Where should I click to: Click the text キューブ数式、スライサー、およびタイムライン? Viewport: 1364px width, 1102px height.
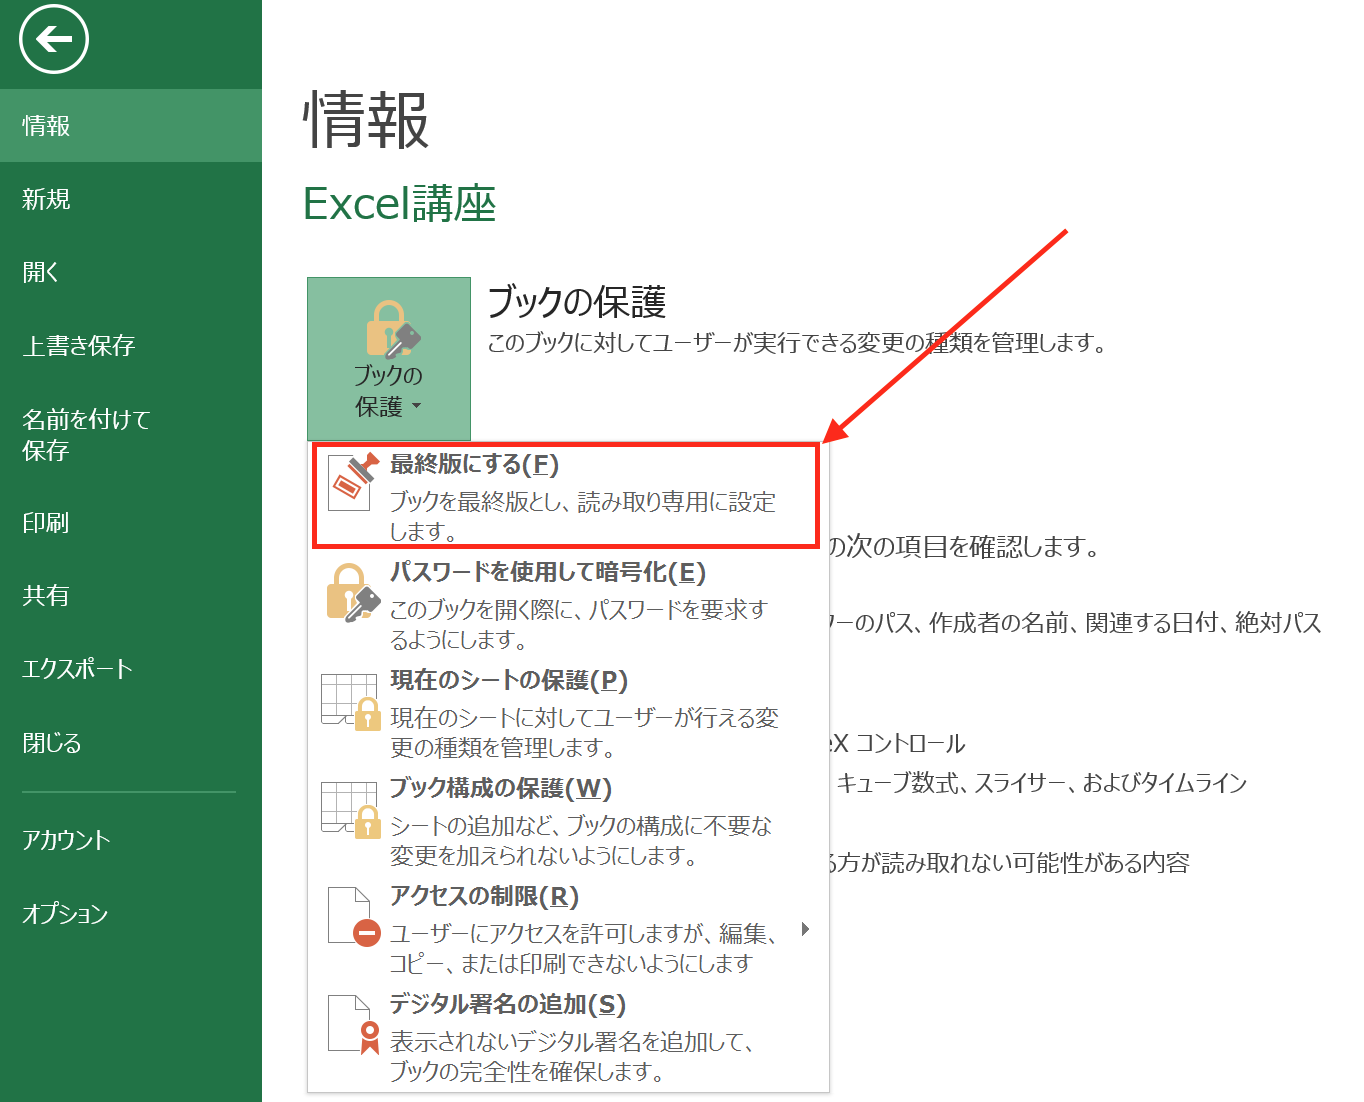coord(1042,783)
